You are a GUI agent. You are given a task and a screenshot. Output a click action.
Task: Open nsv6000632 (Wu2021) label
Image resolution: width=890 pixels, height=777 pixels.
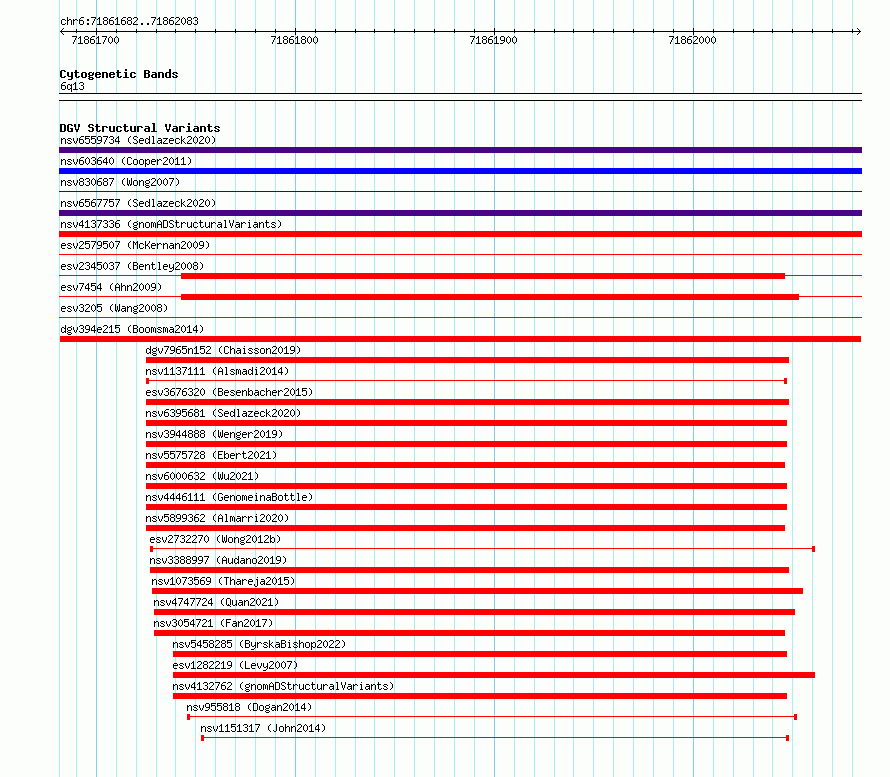click(202, 476)
